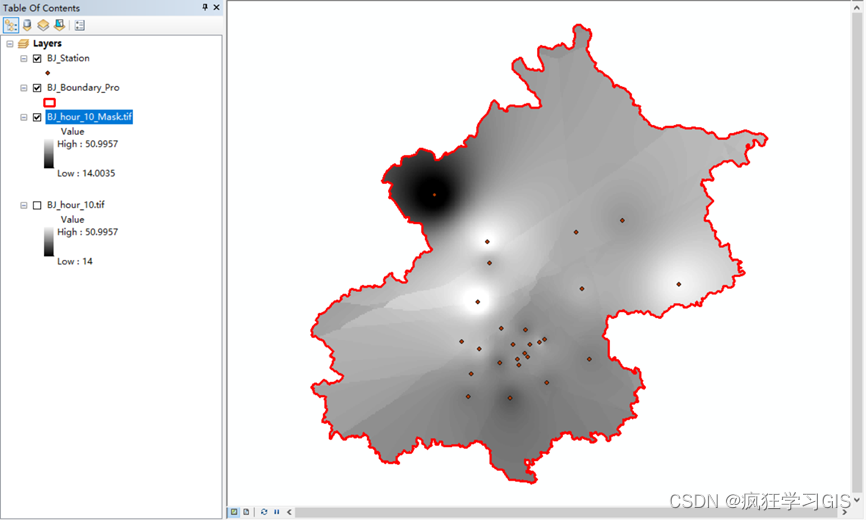This screenshot has height=520, width=866.
Task: Switch to Data View button
Action: point(234,512)
